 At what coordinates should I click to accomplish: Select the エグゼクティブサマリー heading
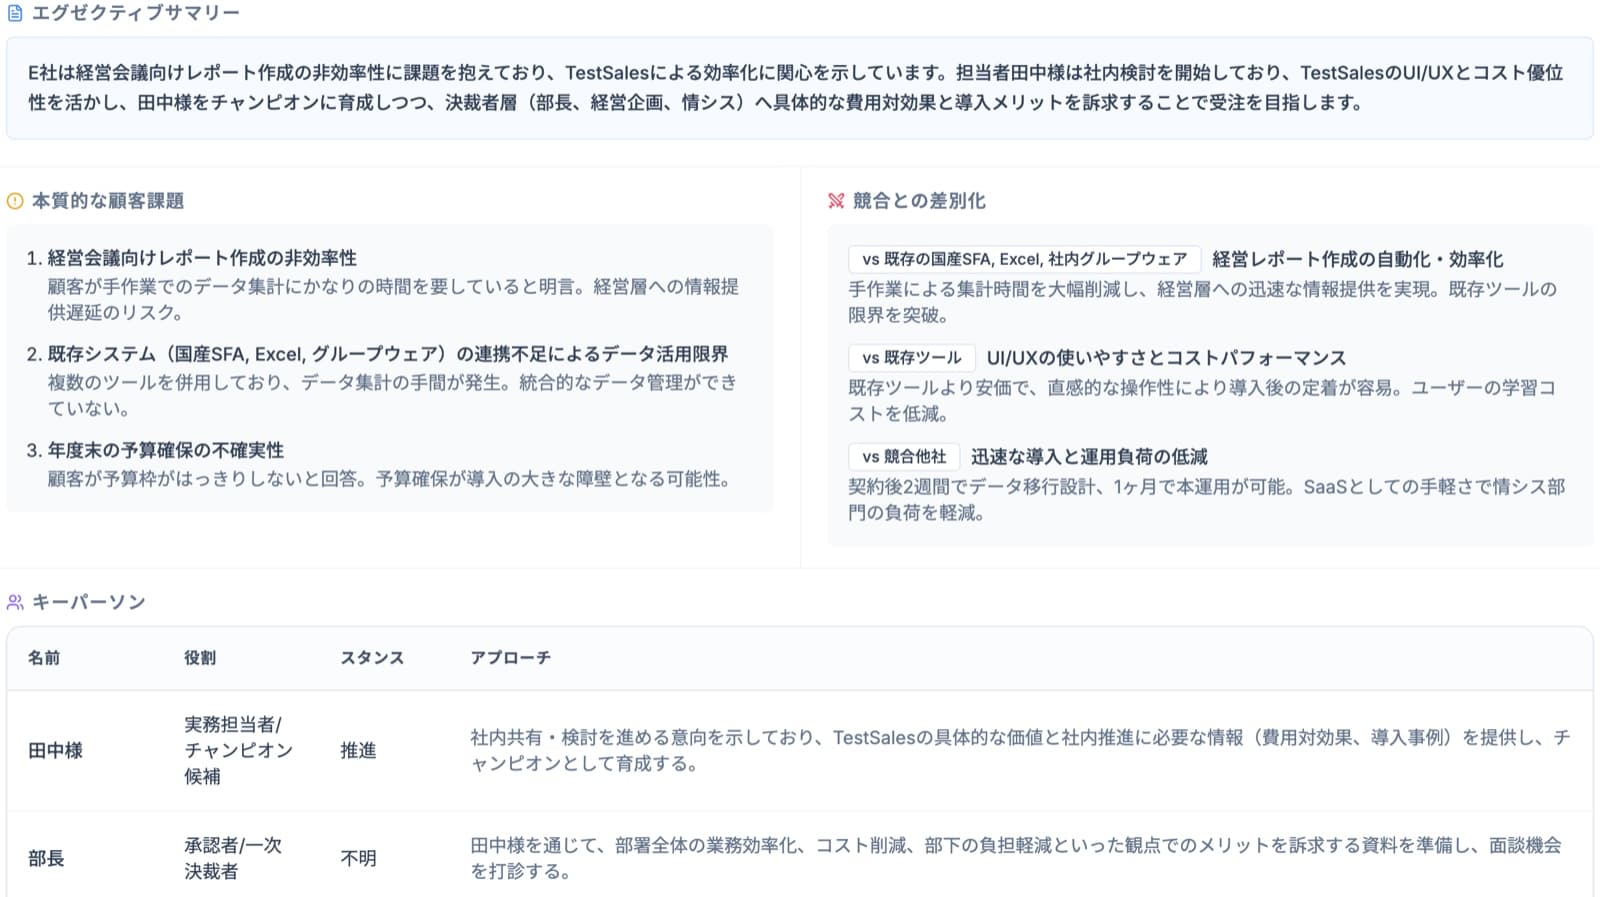coord(136,13)
